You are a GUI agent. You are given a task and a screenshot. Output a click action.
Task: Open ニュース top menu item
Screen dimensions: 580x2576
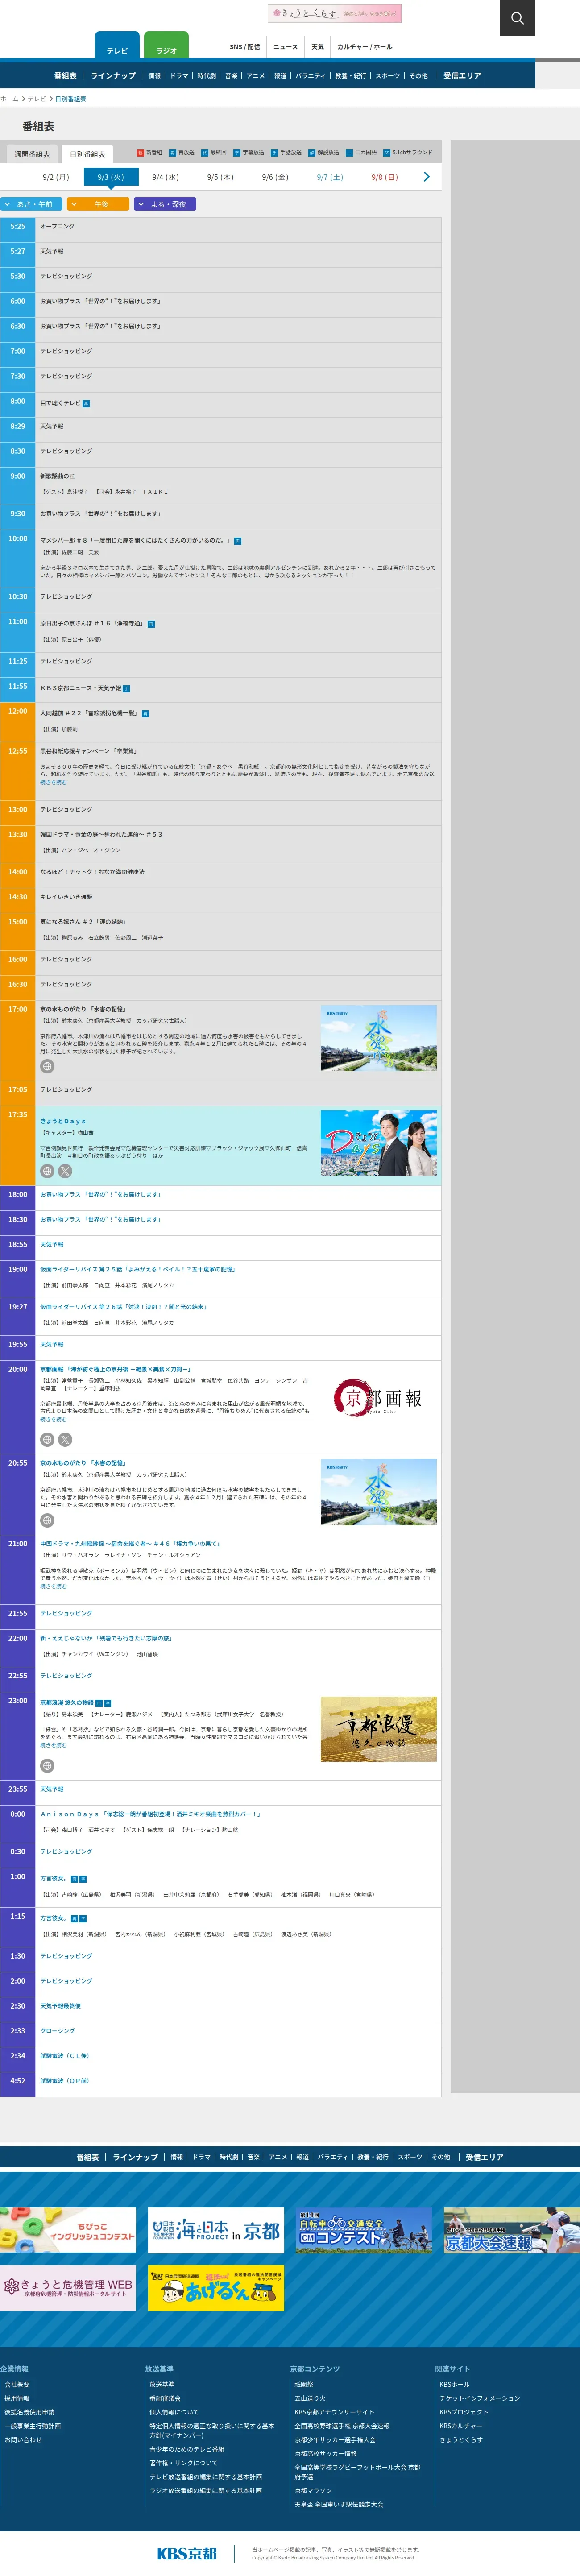(x=285, y=47)
